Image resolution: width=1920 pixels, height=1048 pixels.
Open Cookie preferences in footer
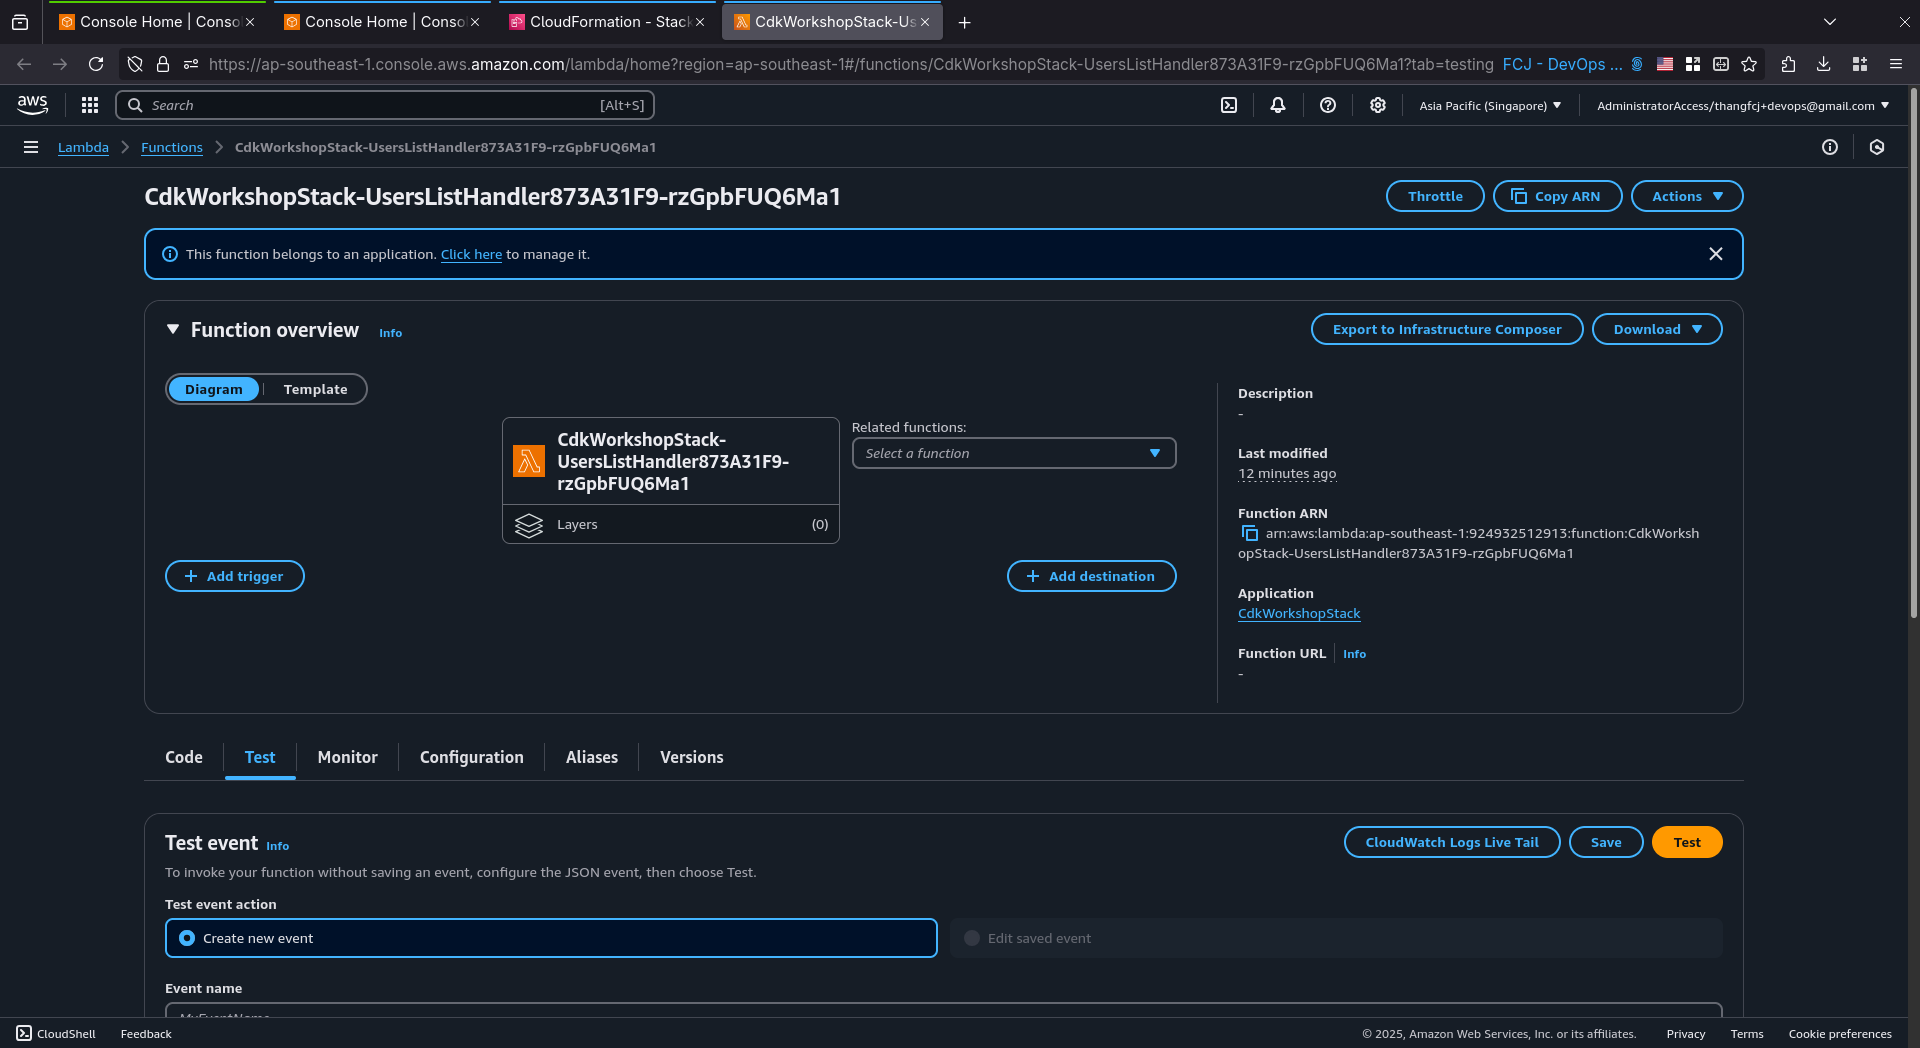1840,1034
